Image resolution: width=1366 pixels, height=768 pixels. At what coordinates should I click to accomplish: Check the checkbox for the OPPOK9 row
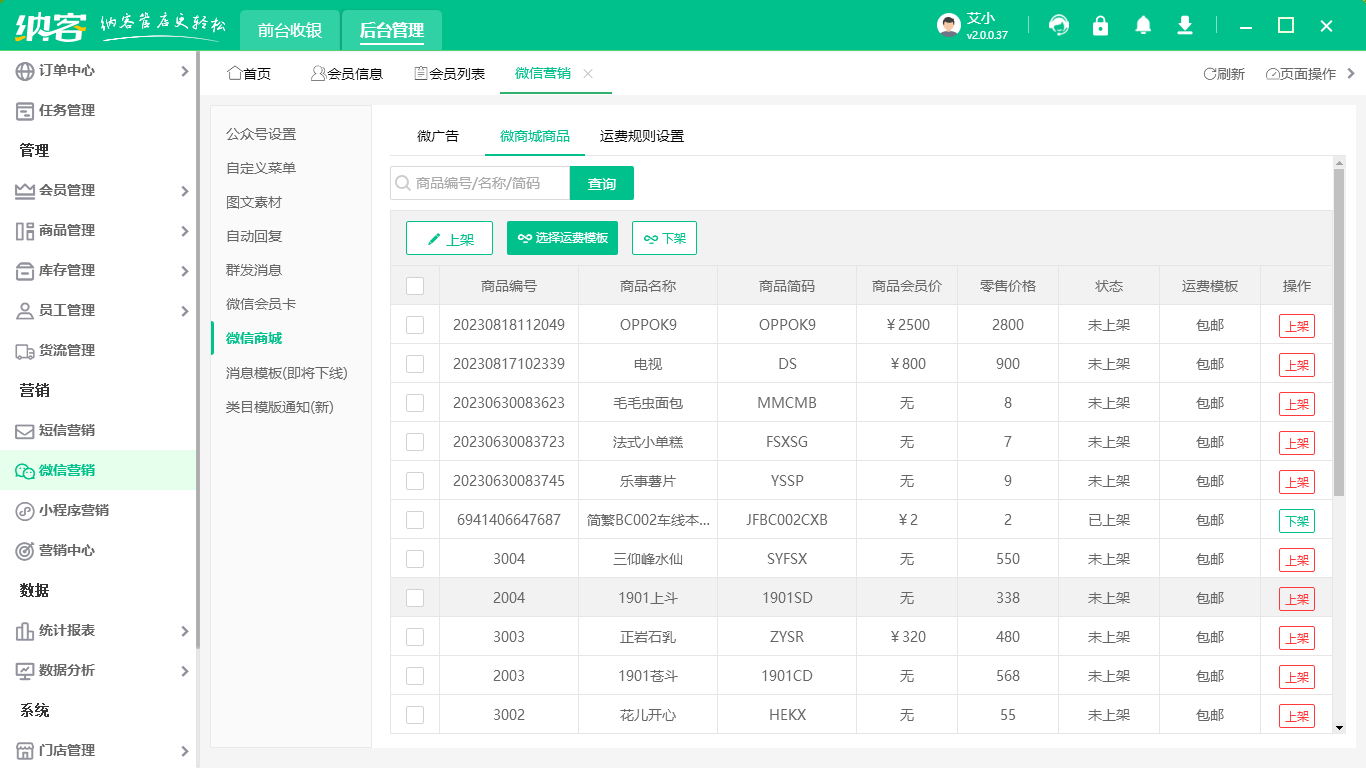[x=415, y=324]
